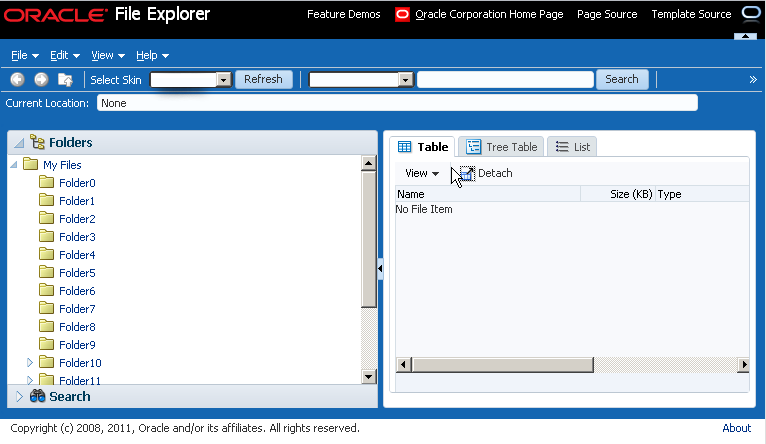Click the binoculars Search panel icon
Image resolution: width=766 pixels, height=444 pixels.
coord(38,396)
